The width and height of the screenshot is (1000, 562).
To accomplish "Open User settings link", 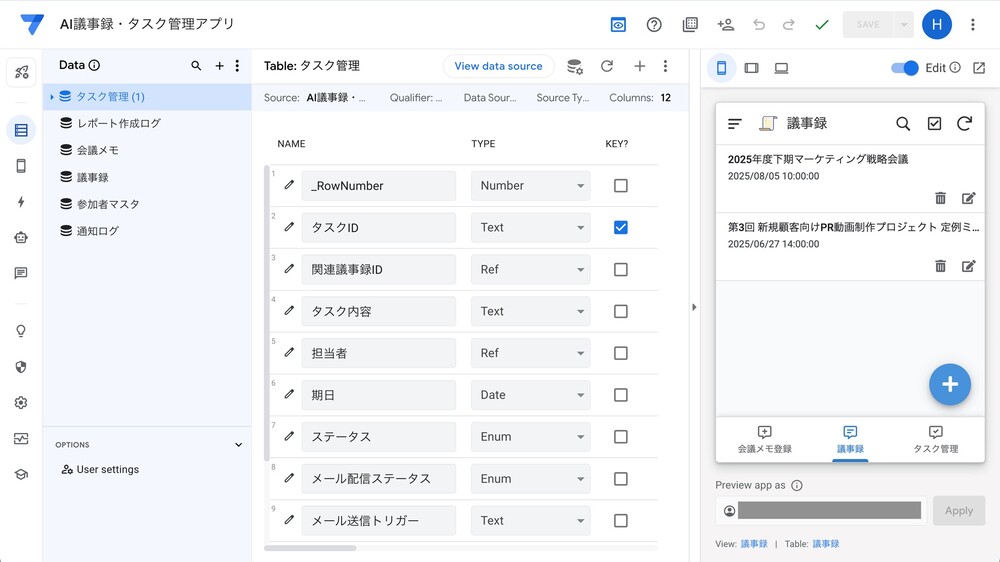I will (x=107, y=470).
